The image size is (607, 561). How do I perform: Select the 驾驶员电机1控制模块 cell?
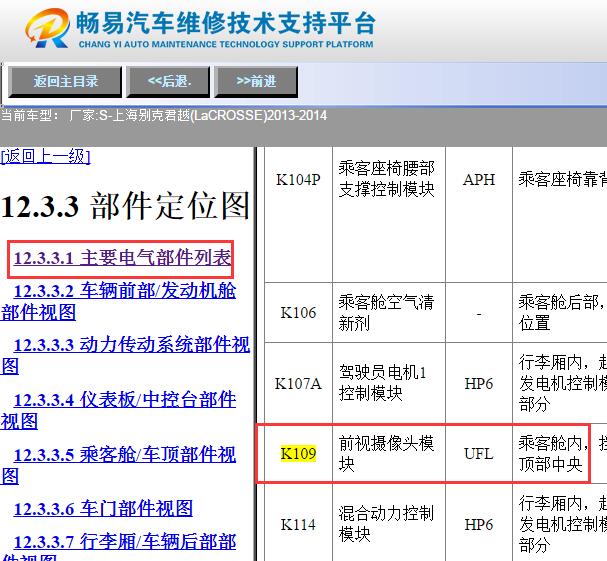coord(389,383)
